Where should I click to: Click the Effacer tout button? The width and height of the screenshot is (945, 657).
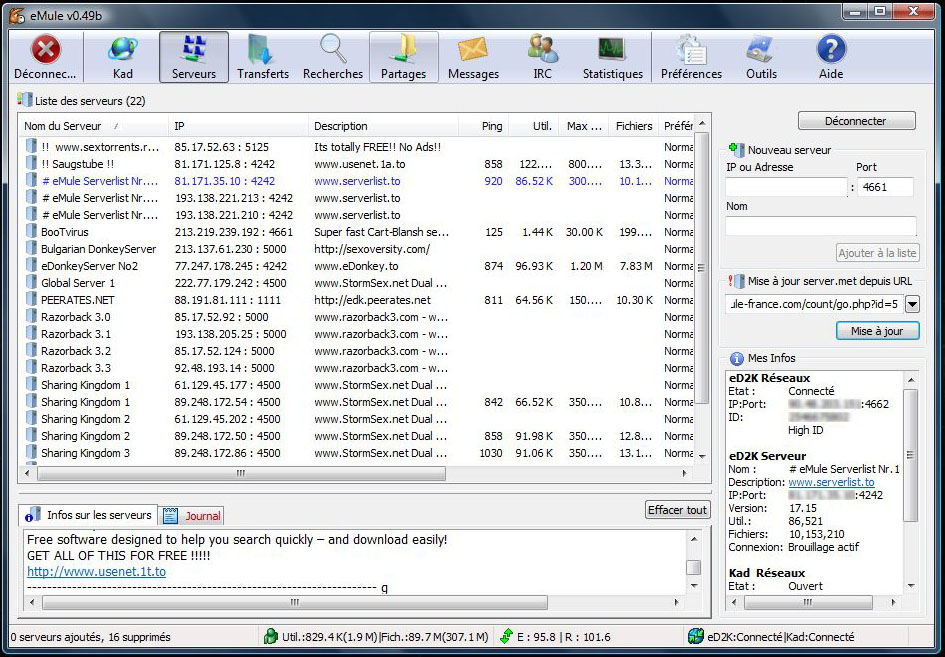point(677,510)
